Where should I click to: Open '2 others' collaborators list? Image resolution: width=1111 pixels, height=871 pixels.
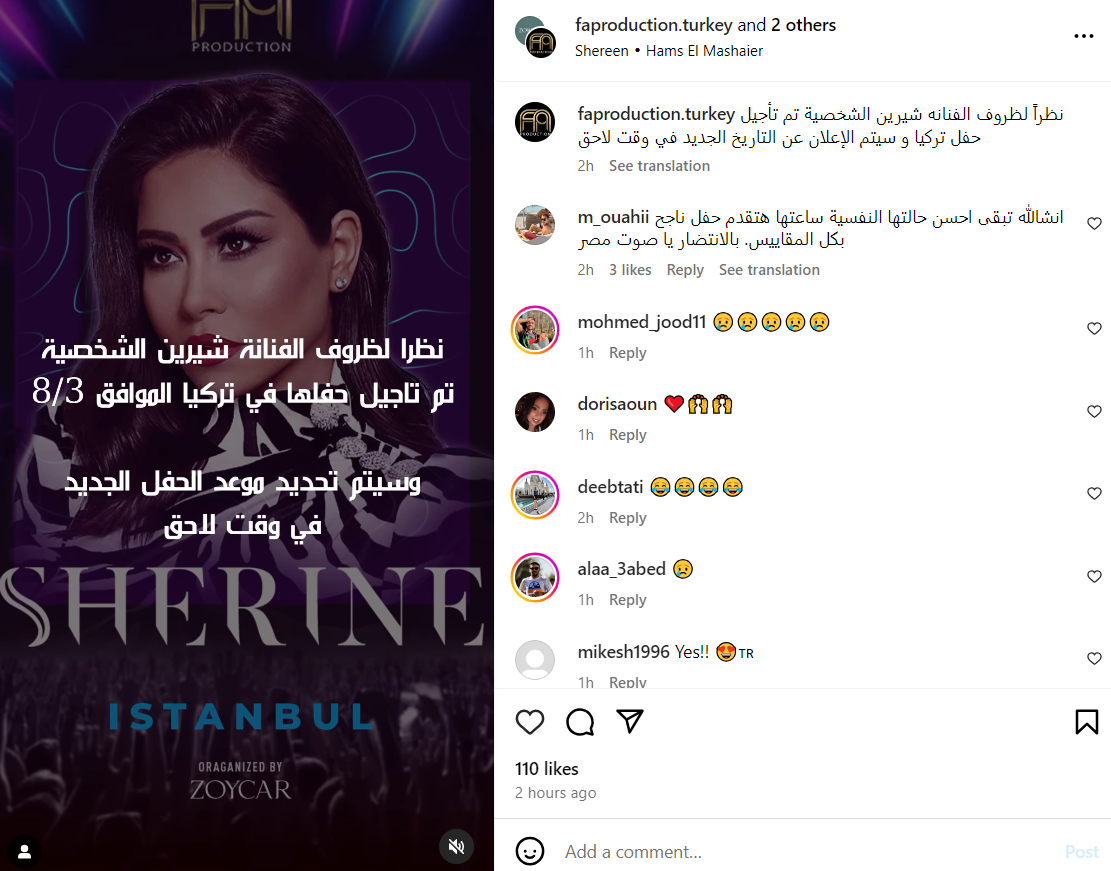(x=803, y=25)
